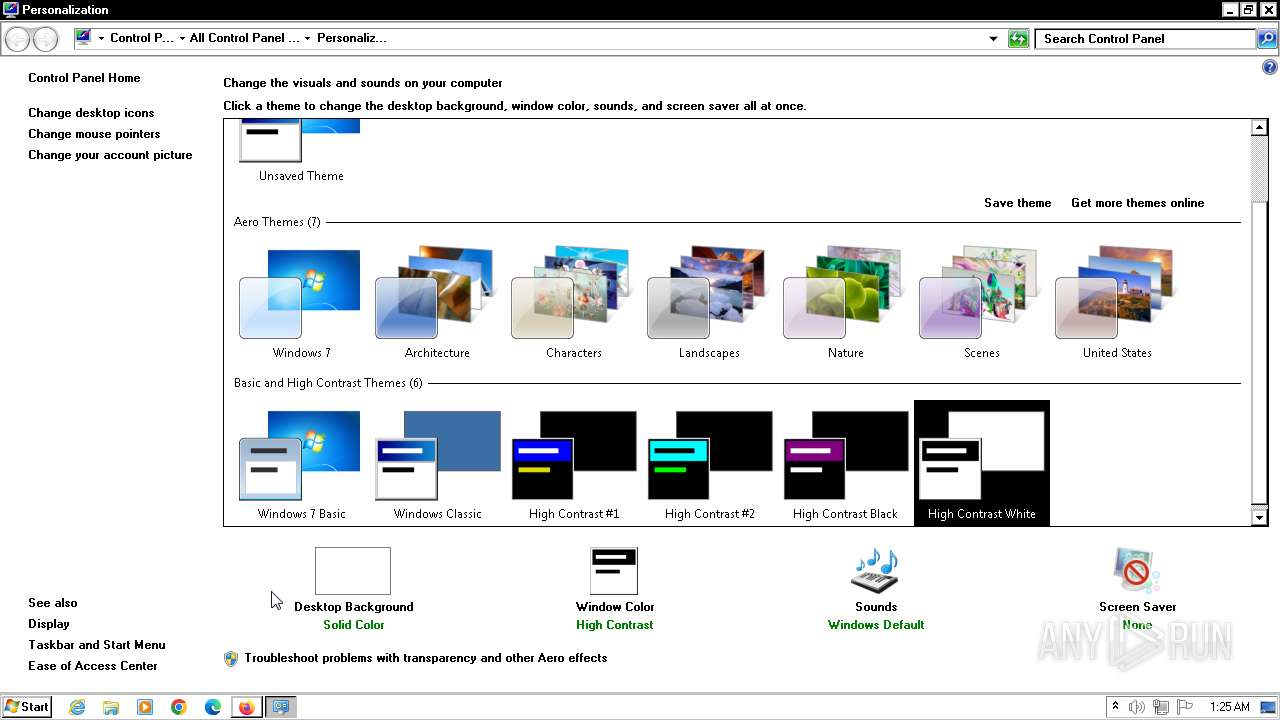The image size is (1280, 720).
Task: Click the back navigation arrow
Action: coord(17,39)
